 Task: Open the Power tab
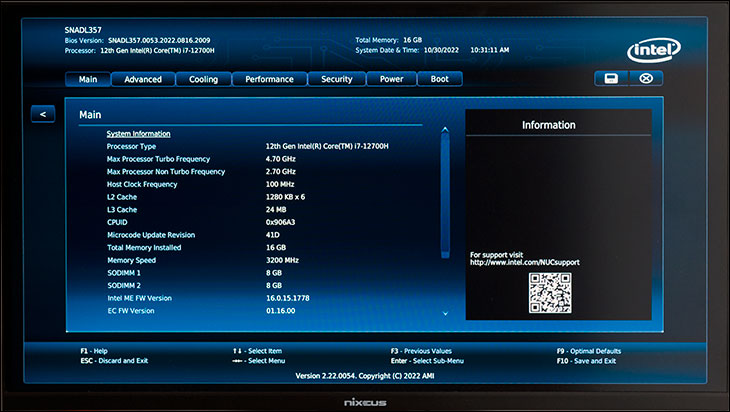click(x=392, y=79)
